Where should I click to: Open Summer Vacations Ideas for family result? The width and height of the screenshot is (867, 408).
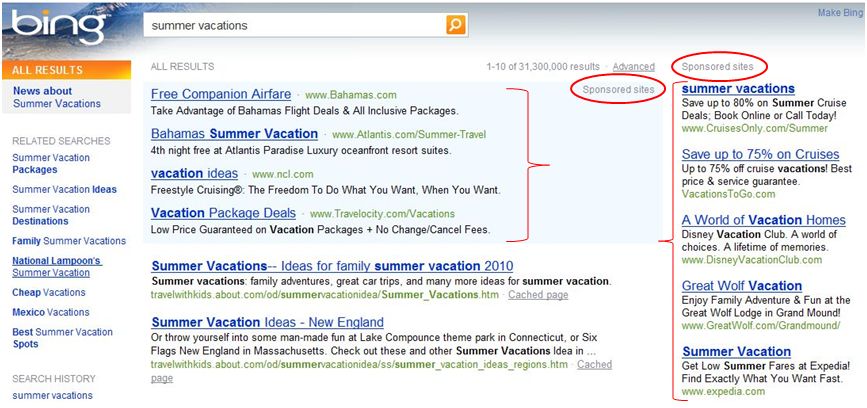click(332, 266)
